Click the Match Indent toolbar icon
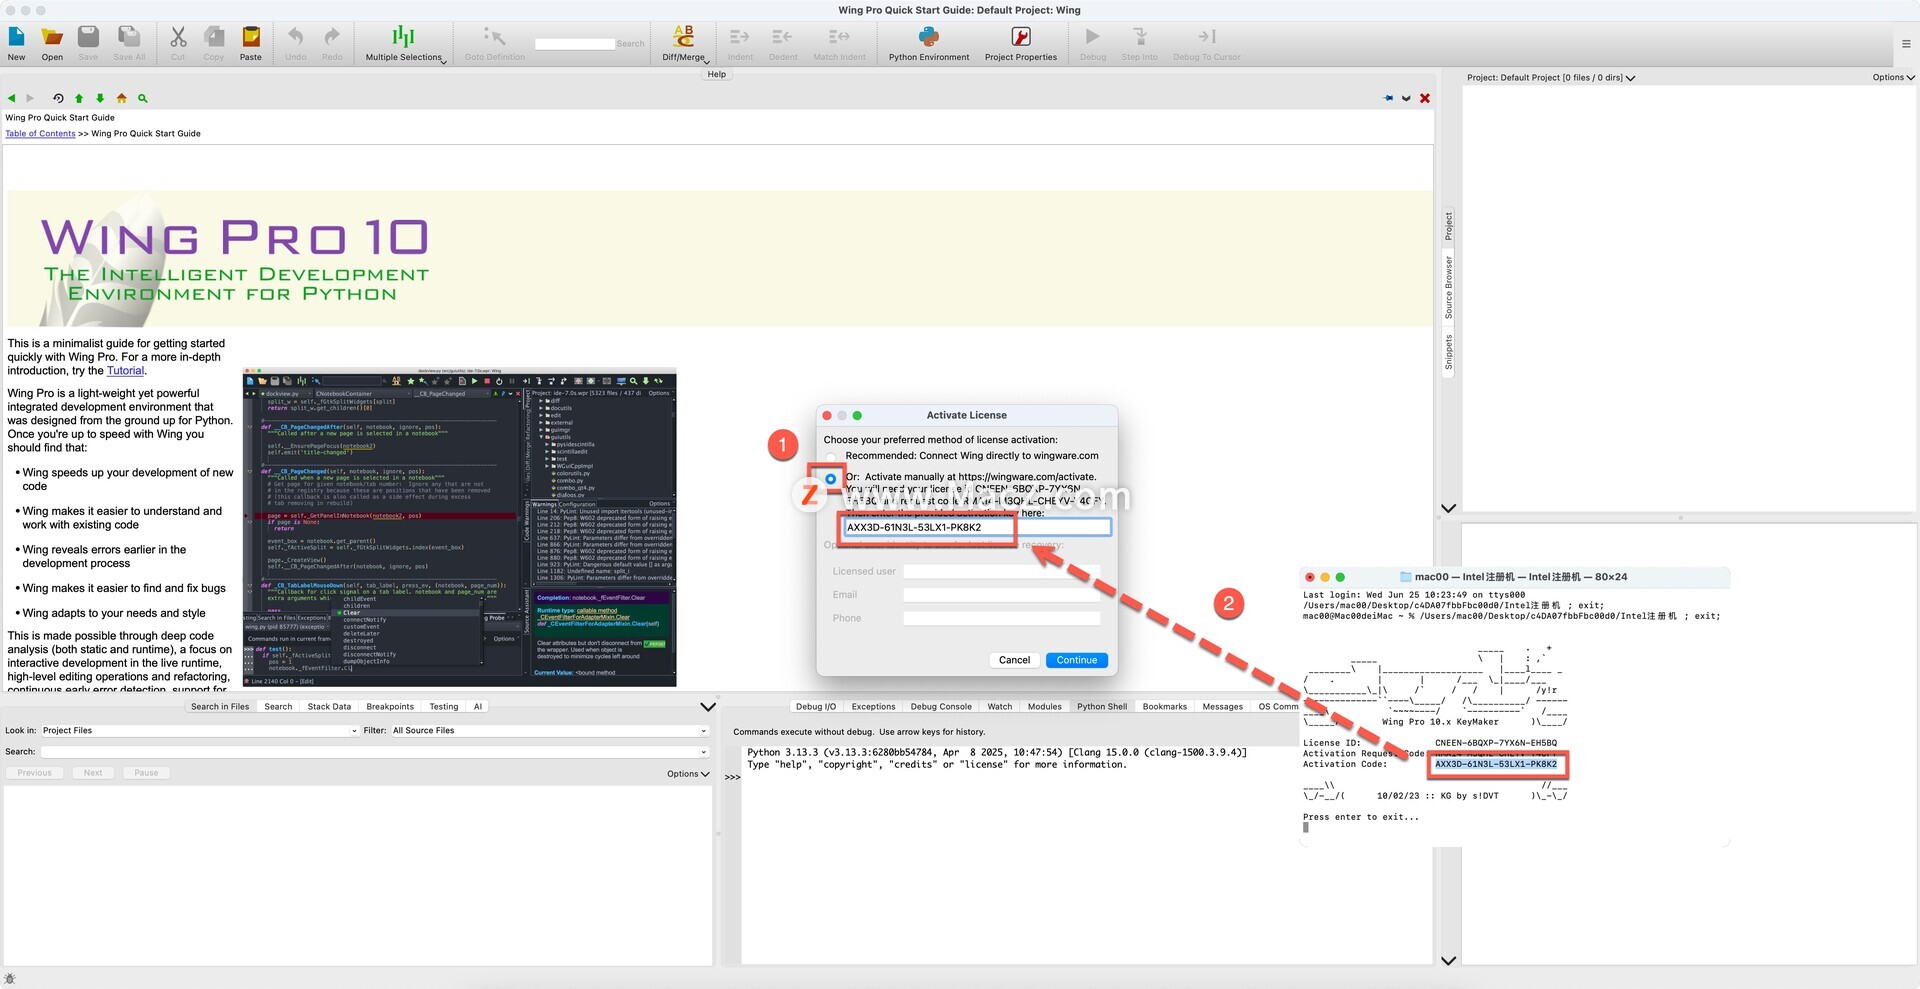1920x989 pixels. pyautogui.click(x=839, y=37)
